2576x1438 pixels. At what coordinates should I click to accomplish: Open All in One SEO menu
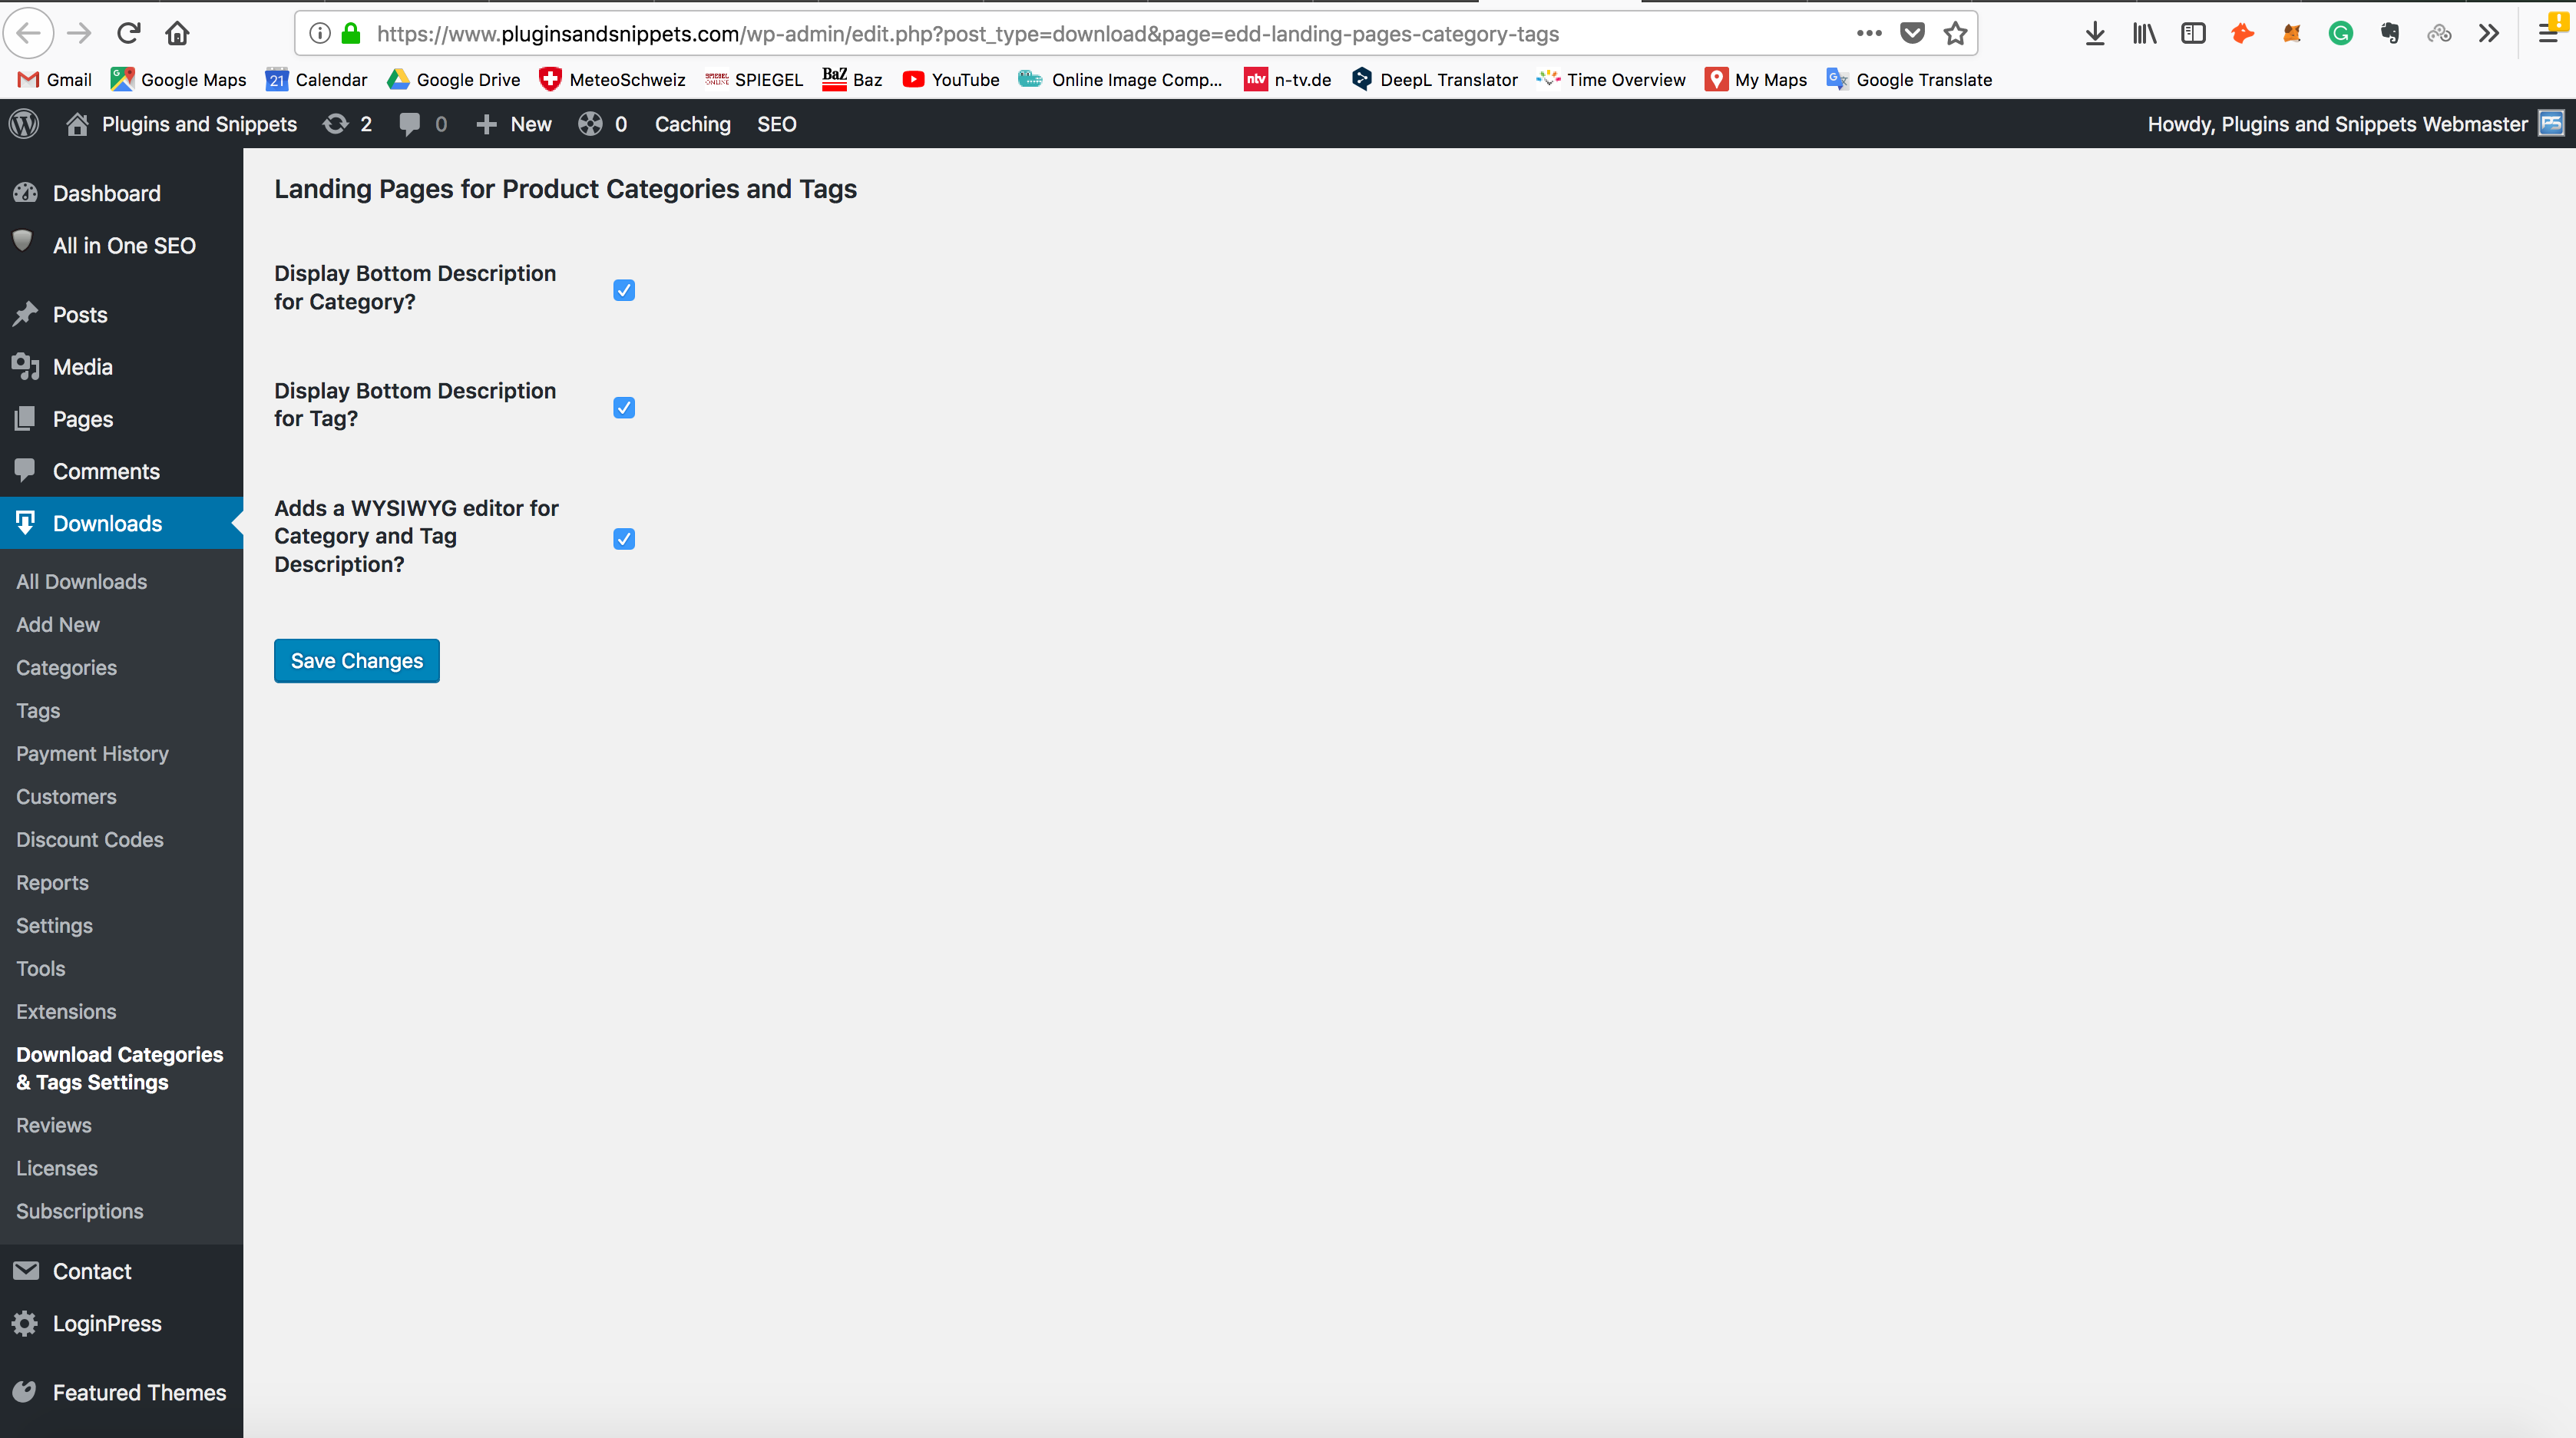click(121, 245)
